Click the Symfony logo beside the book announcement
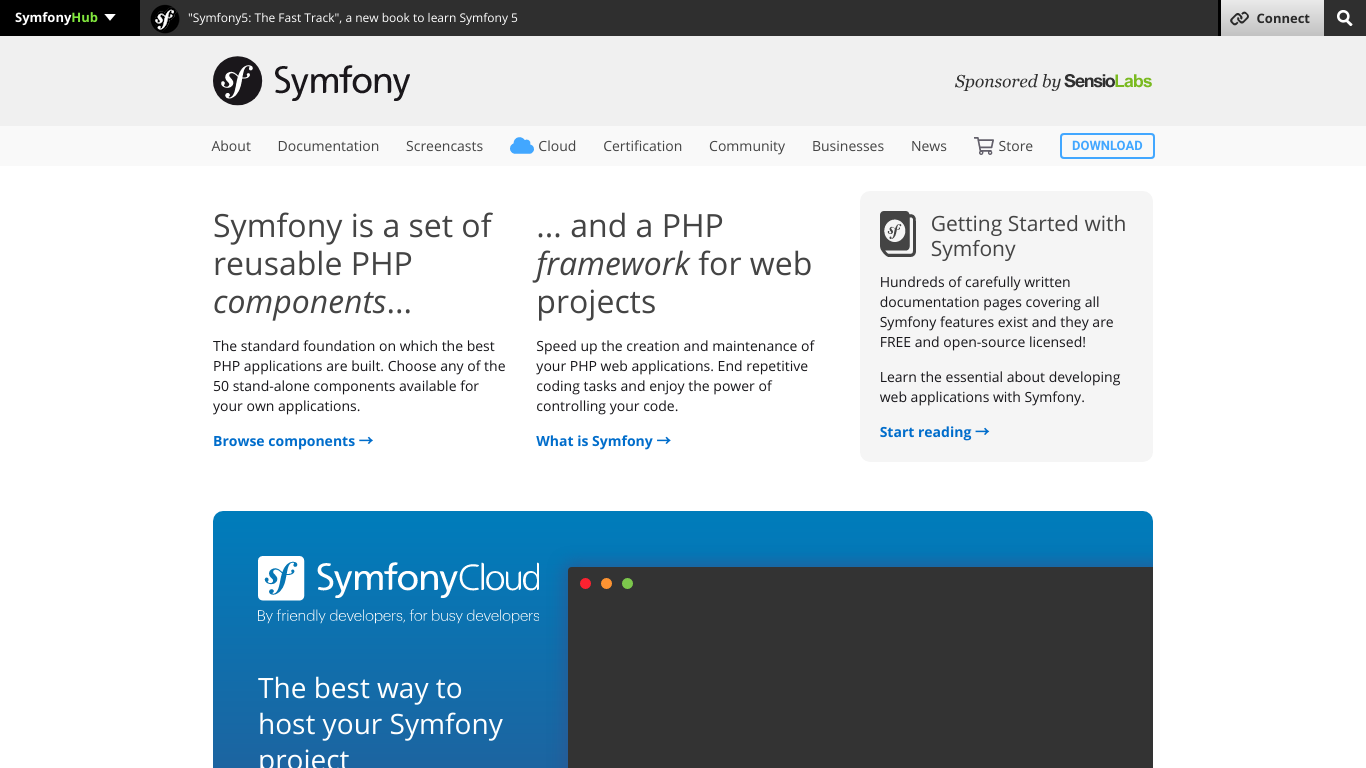1366x768 pixels. tap(165, 18)
